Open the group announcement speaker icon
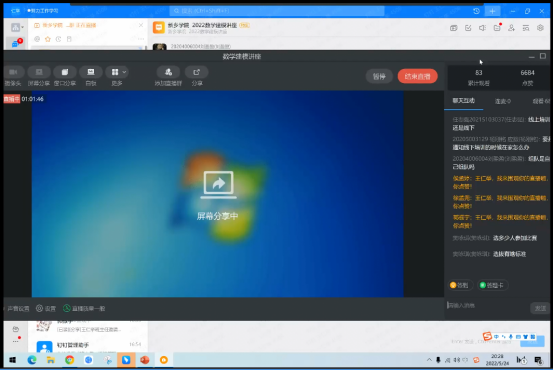The height and width of the screenshot is (371, 553). [x=482, y=28]
